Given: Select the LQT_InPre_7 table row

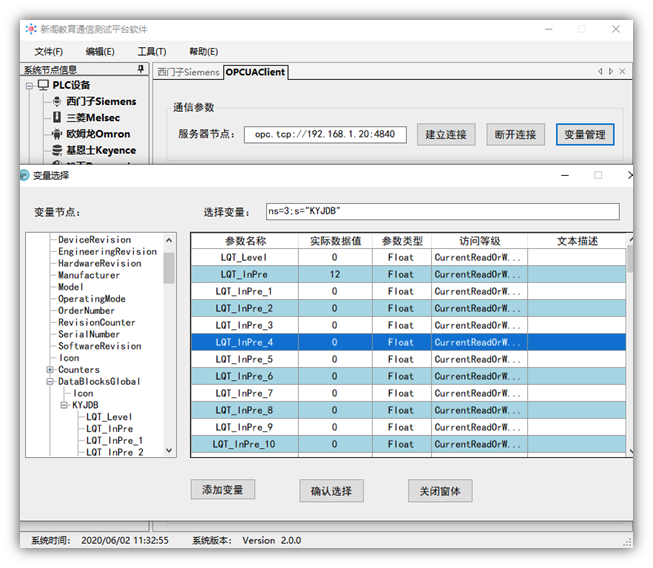Looking at the screenshot, I should pyautogui.click(x=409, y=393).
